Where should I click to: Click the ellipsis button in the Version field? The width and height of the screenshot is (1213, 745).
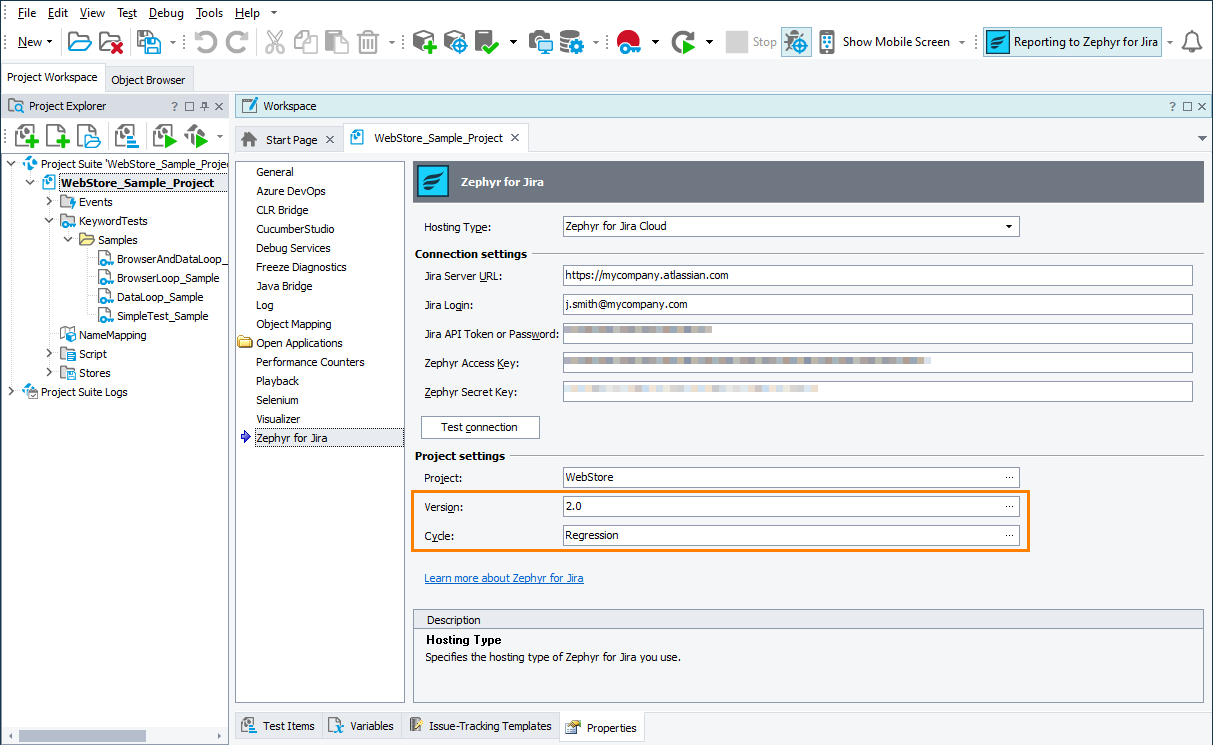pos(1010,507)
